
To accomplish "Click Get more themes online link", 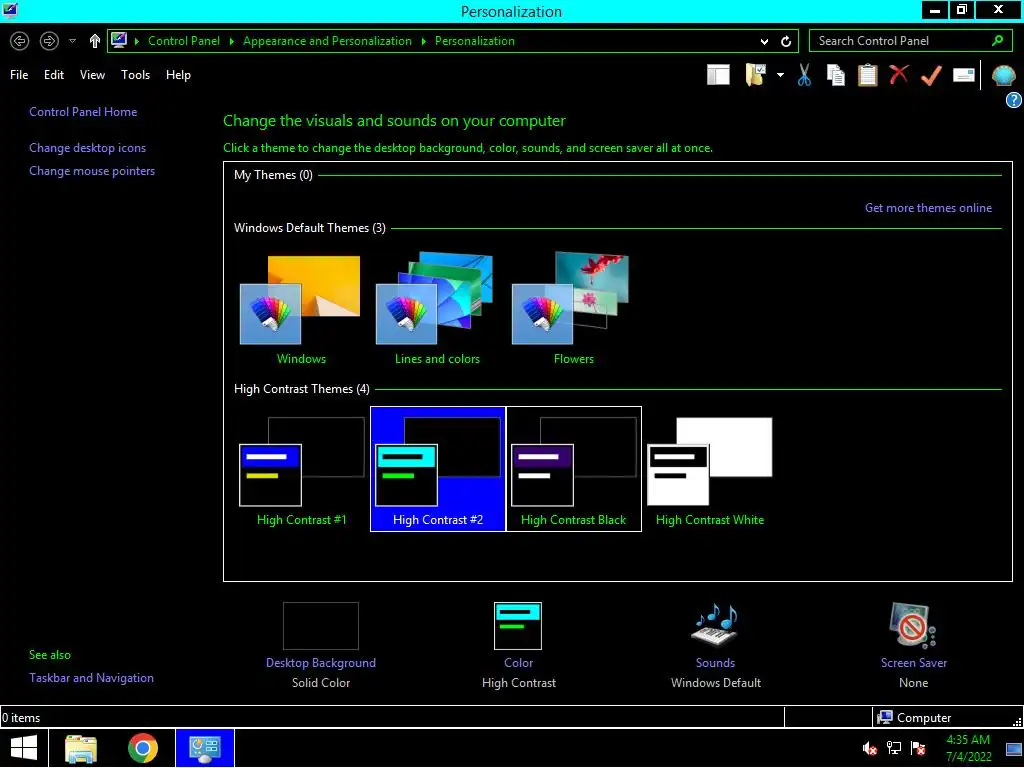I will click(x=928, y=208).
